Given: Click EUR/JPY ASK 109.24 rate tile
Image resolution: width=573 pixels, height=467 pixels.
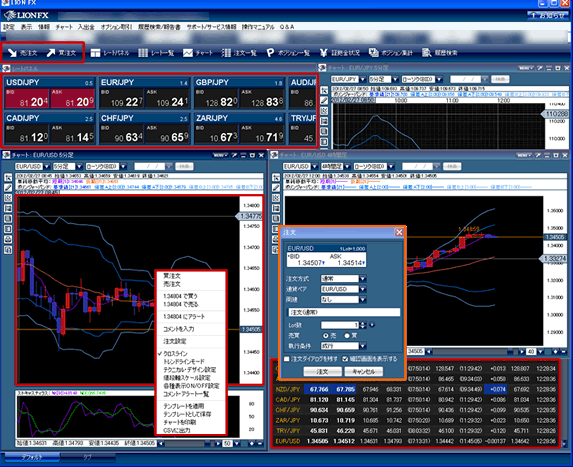Looking at the screenshot, I should [x=167, y=99].
